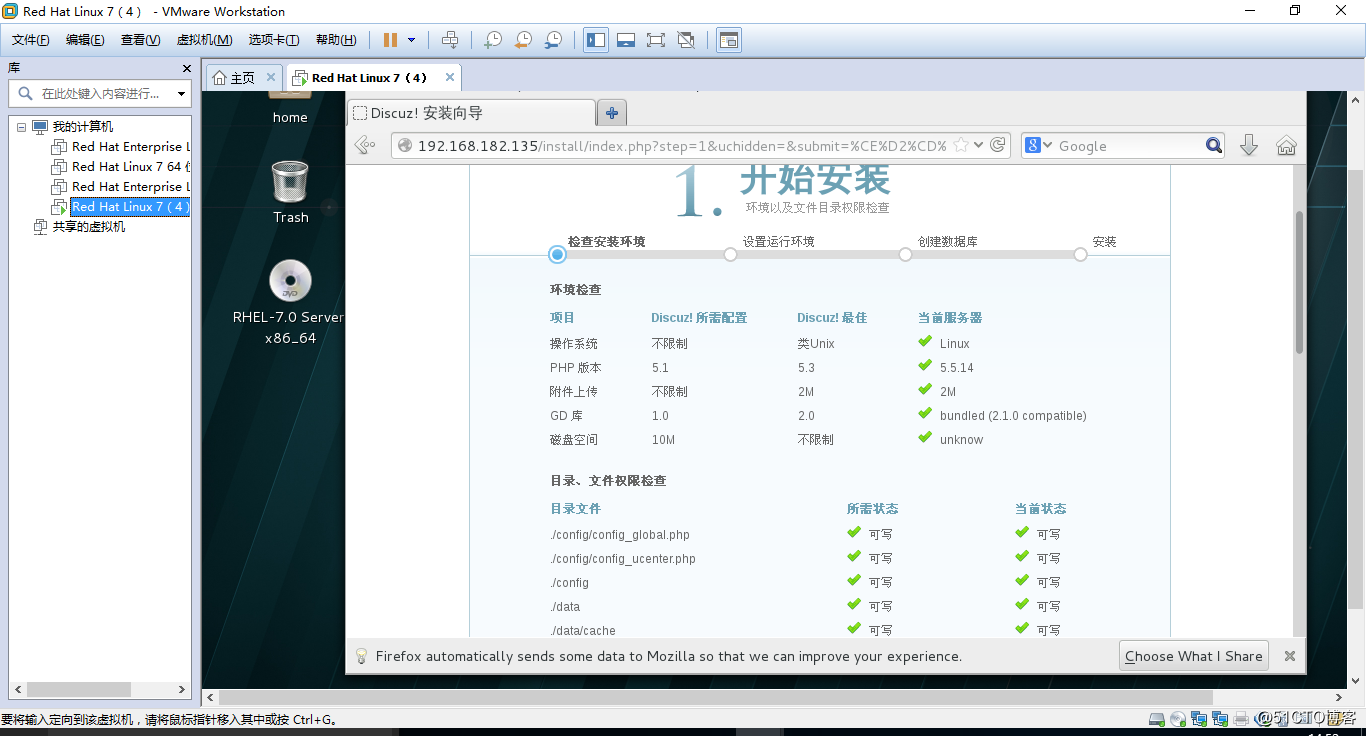Click the printer status bar icon

pos(1241,718)
